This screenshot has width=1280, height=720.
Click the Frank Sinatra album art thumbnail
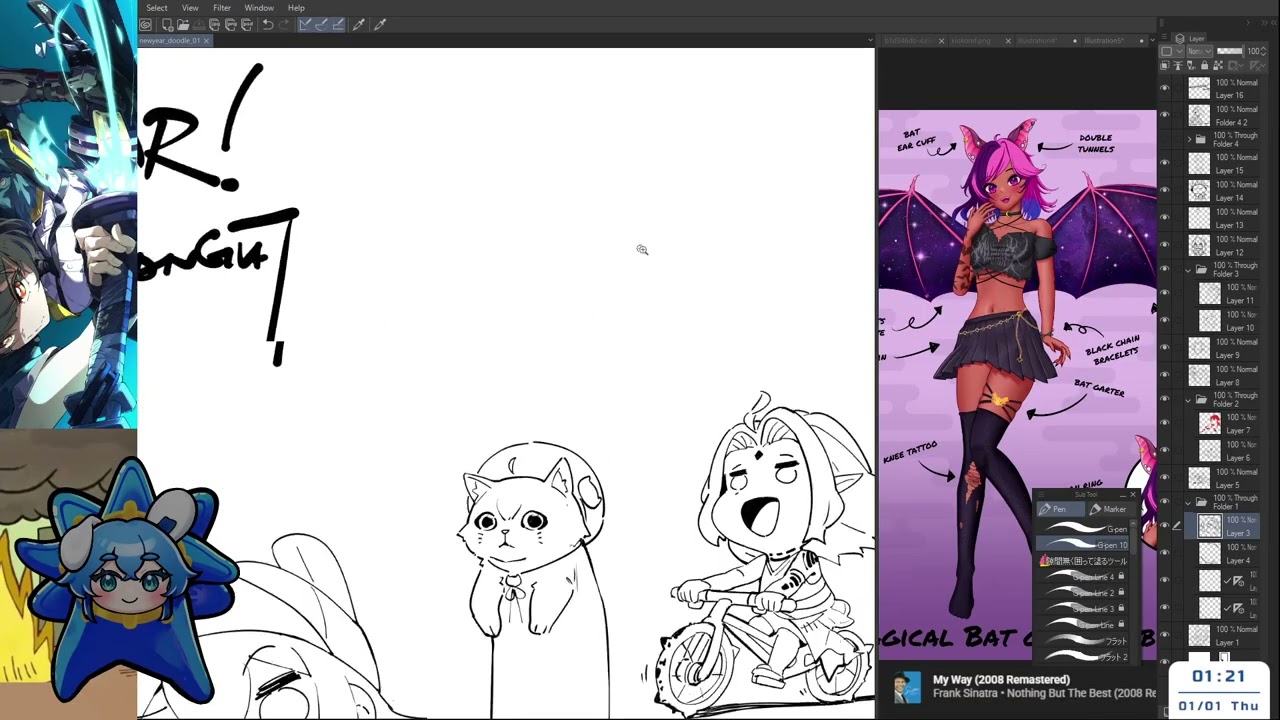click(x=907, y=687)
